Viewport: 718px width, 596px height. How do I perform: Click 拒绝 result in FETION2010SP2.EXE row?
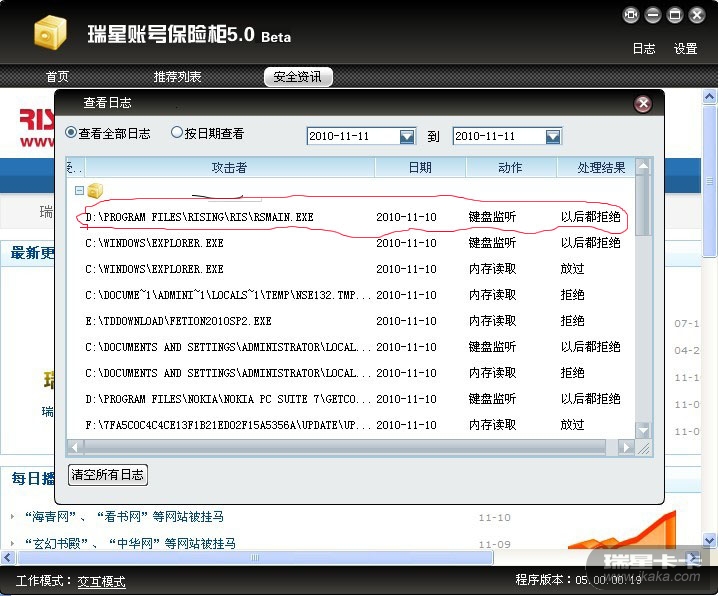[572, 321]
